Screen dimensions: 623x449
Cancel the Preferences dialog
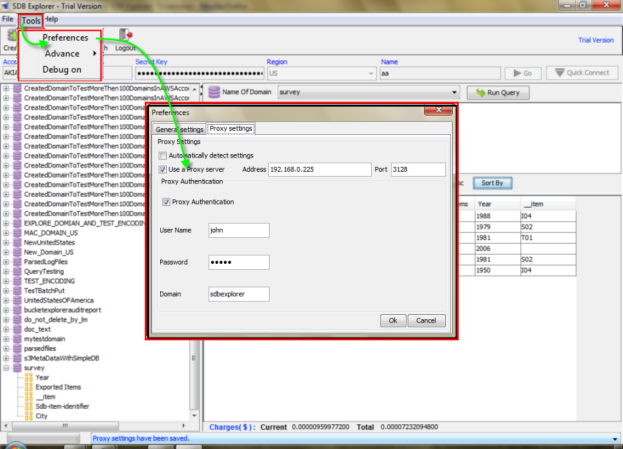(x=426, y=320)
